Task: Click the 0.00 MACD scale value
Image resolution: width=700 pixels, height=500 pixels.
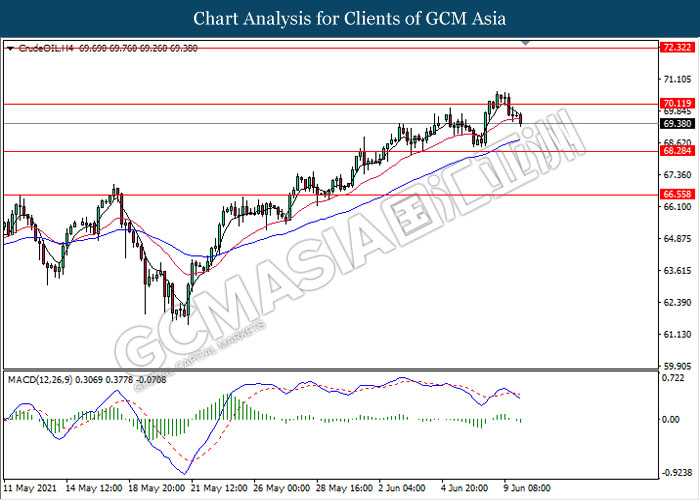Action: (671, 420)
